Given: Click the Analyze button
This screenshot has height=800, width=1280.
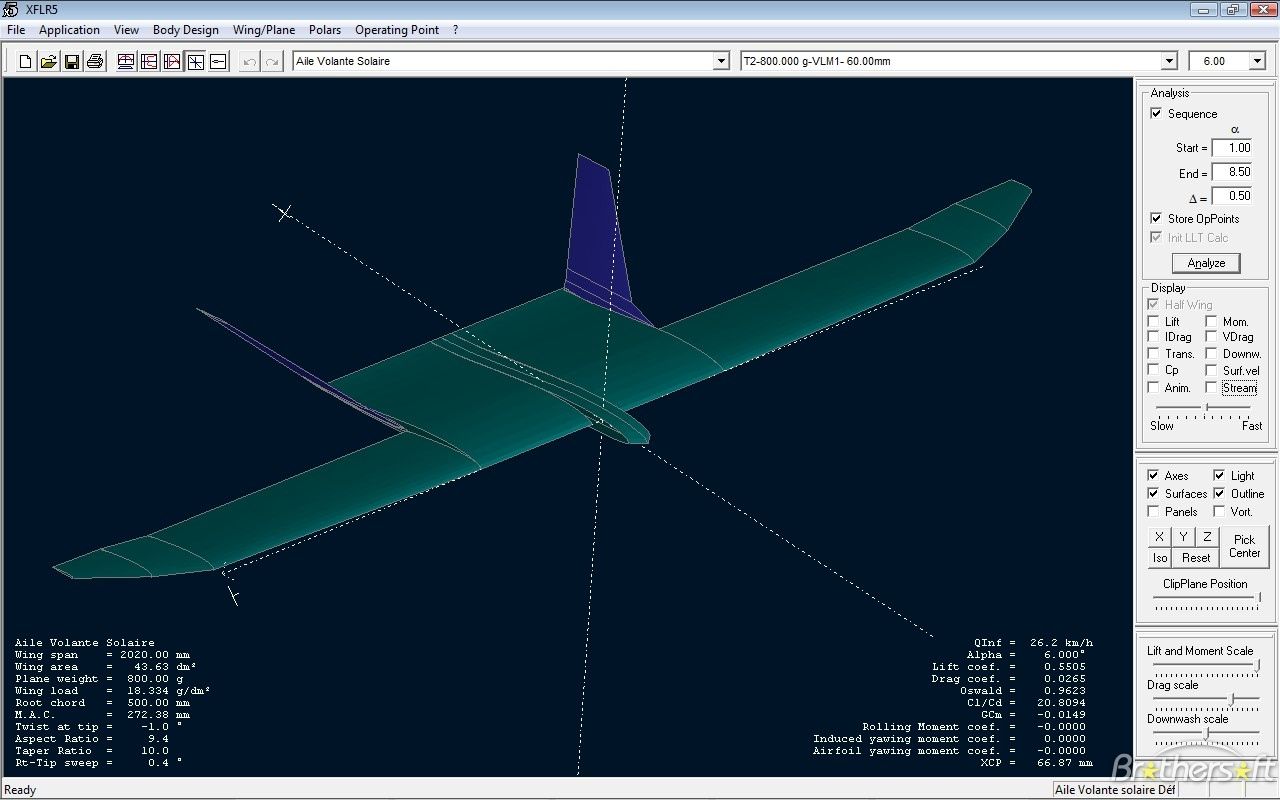Looking at the screenshot, I should [1206, 263].
